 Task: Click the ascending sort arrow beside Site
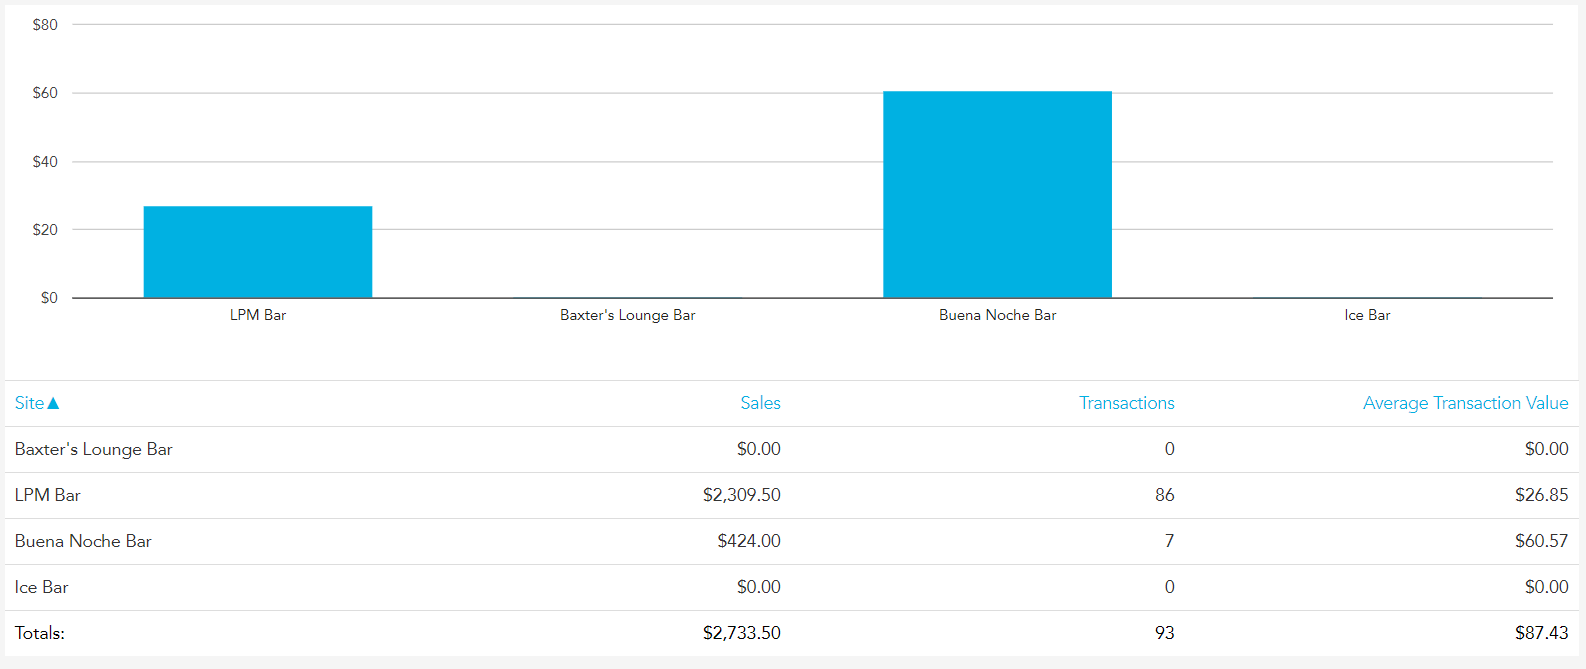53,403
